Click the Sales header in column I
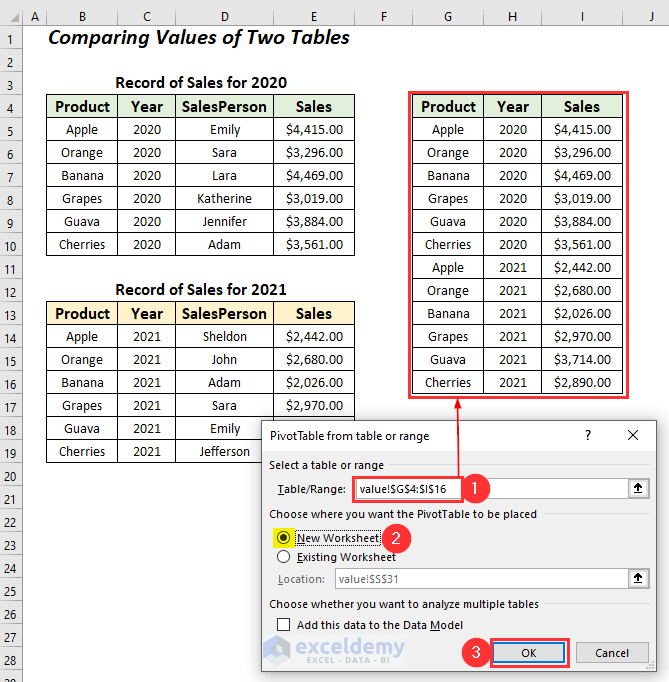669x682 pixels. tap(582, 106)
